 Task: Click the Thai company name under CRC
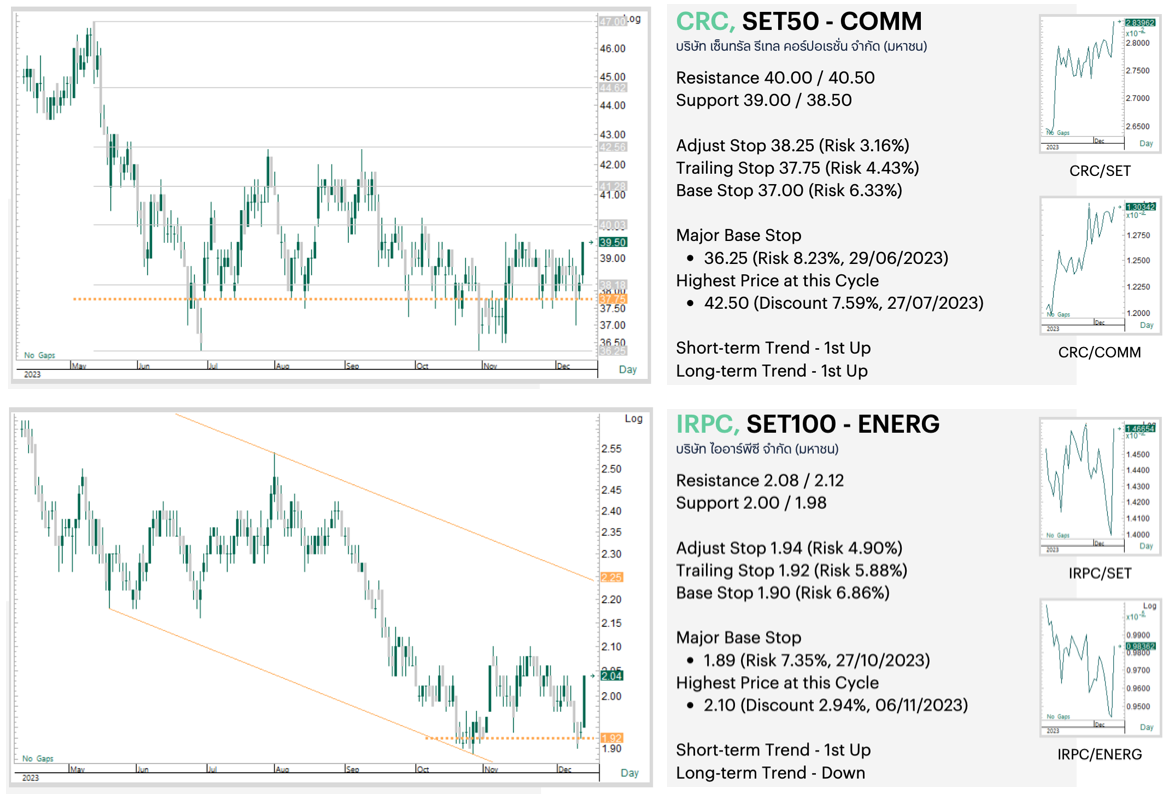coord(801,46)
